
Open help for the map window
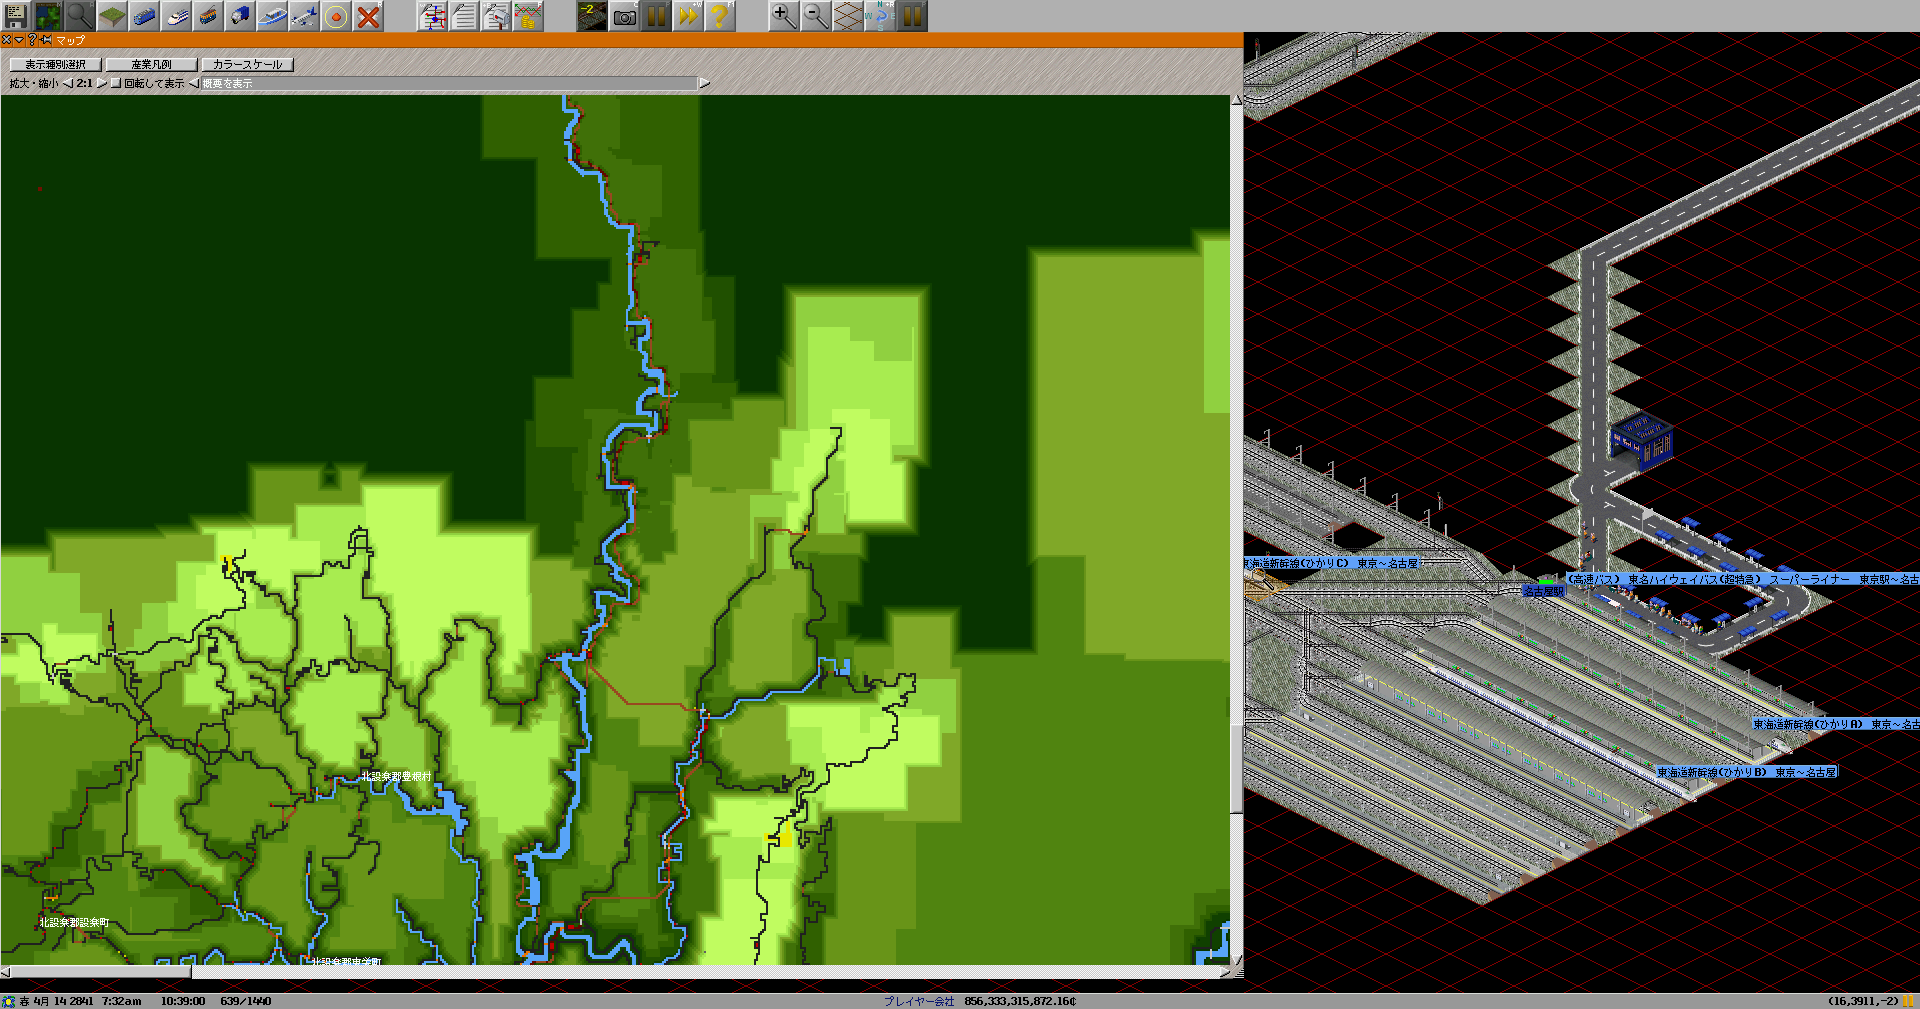tap(32, 40)
